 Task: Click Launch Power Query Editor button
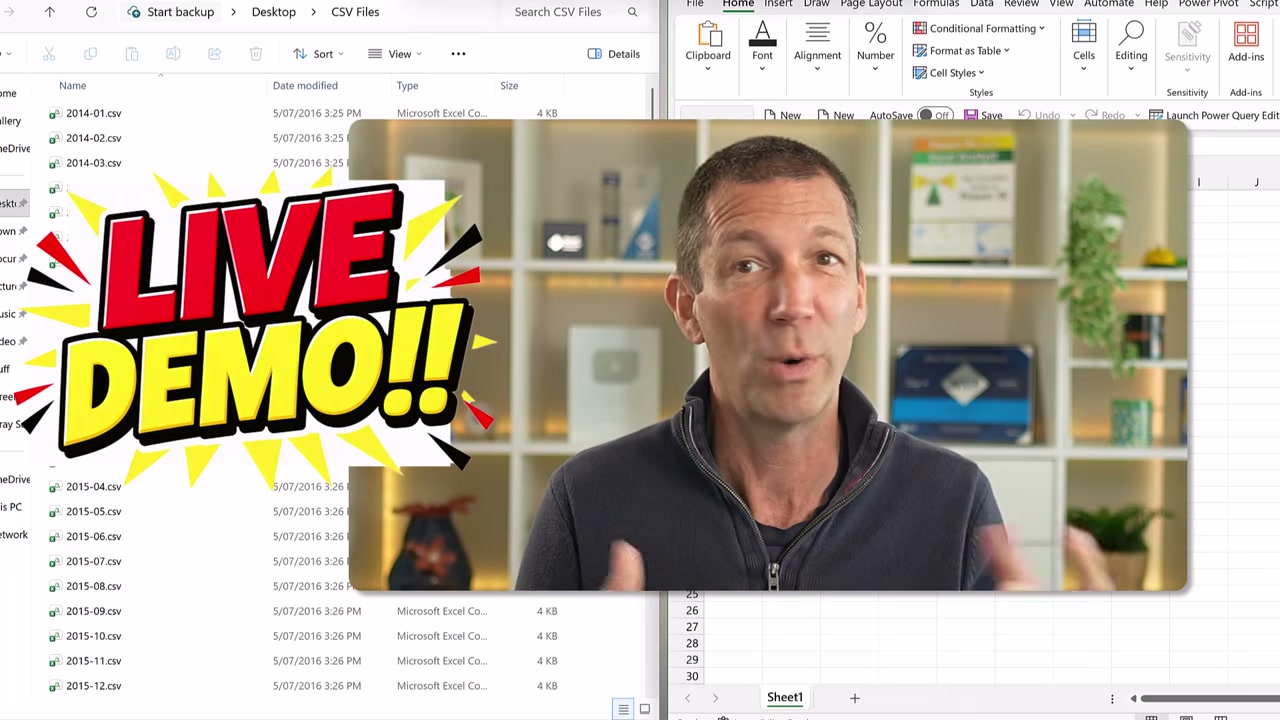pos(1214,115)
